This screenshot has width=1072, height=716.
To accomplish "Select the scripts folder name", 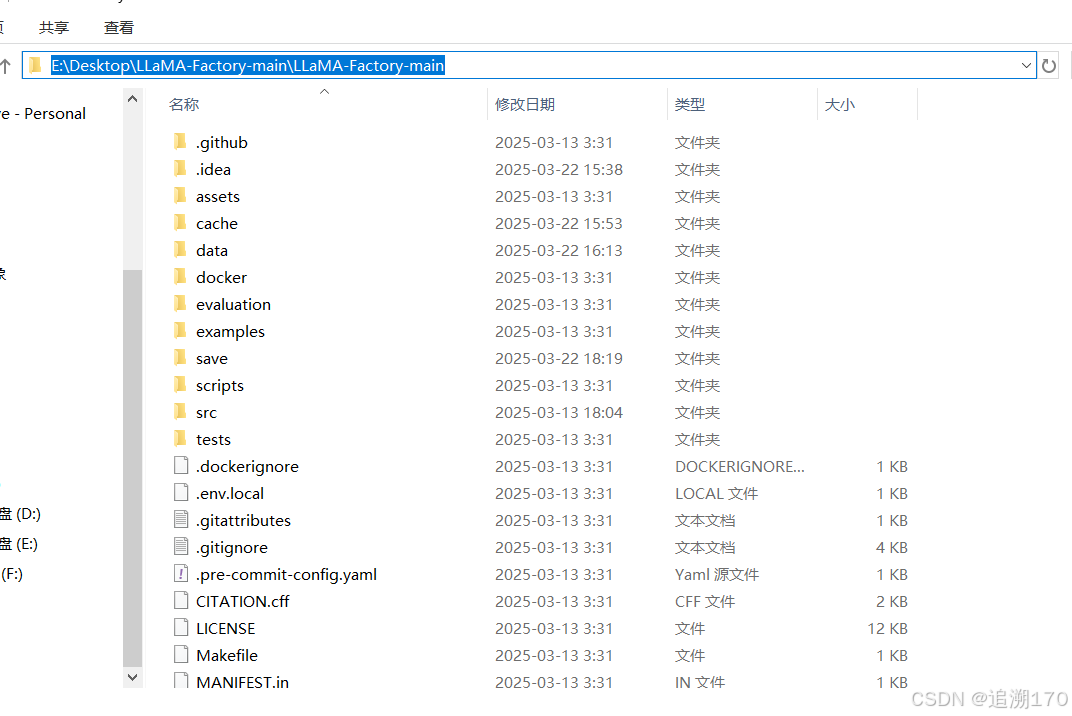I will [x=219, y=386].
